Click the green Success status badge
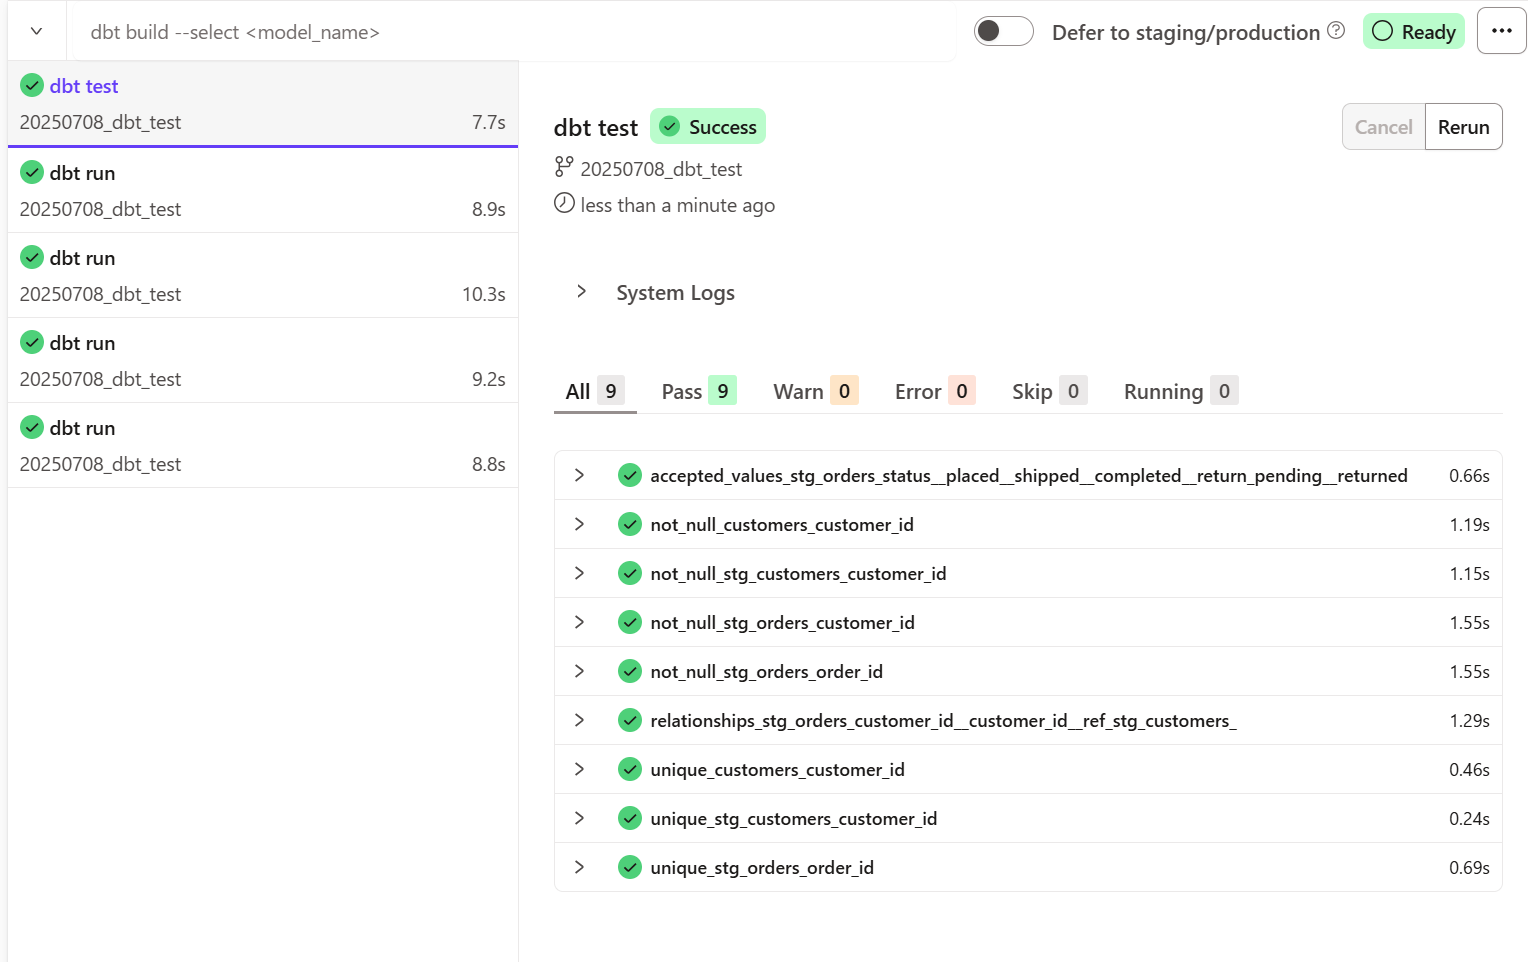The height and width of the screenshot is (962, 1528). 708,127
